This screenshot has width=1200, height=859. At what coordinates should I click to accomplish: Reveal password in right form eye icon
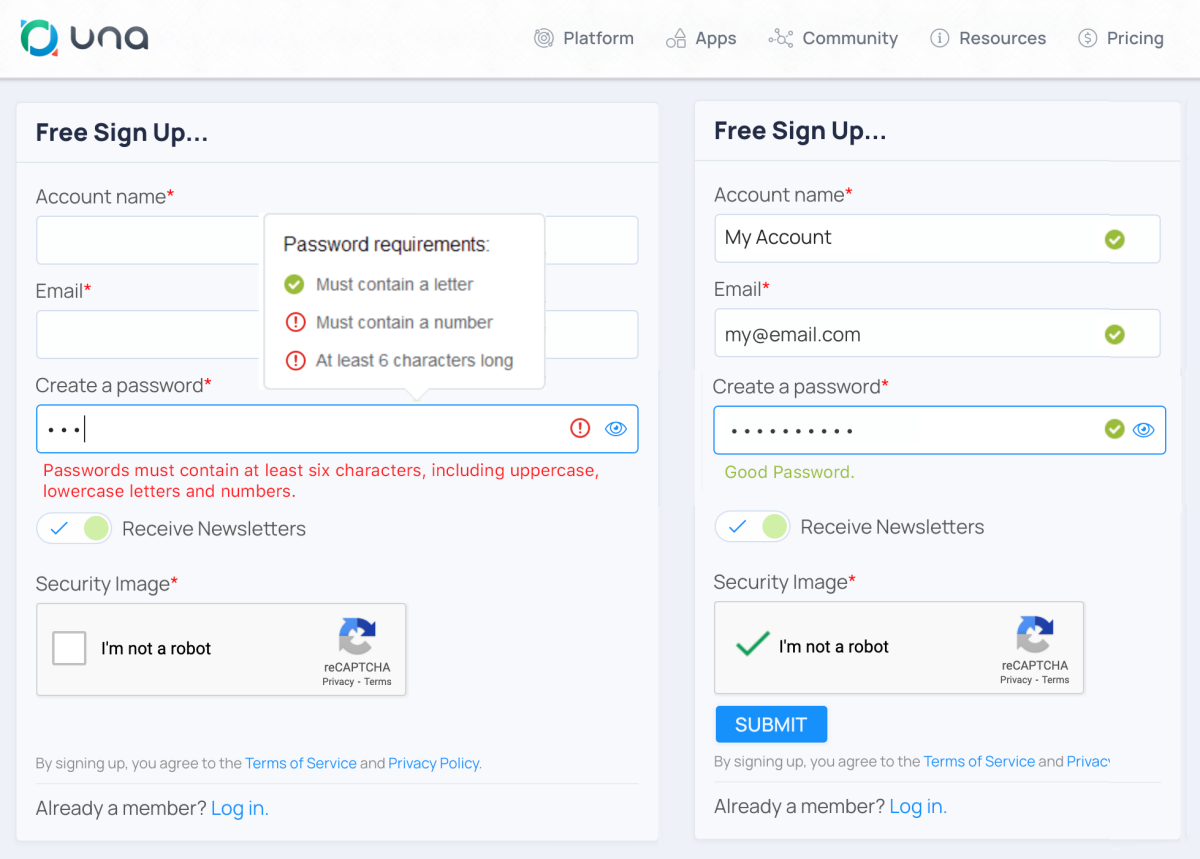pos(1143,430)
